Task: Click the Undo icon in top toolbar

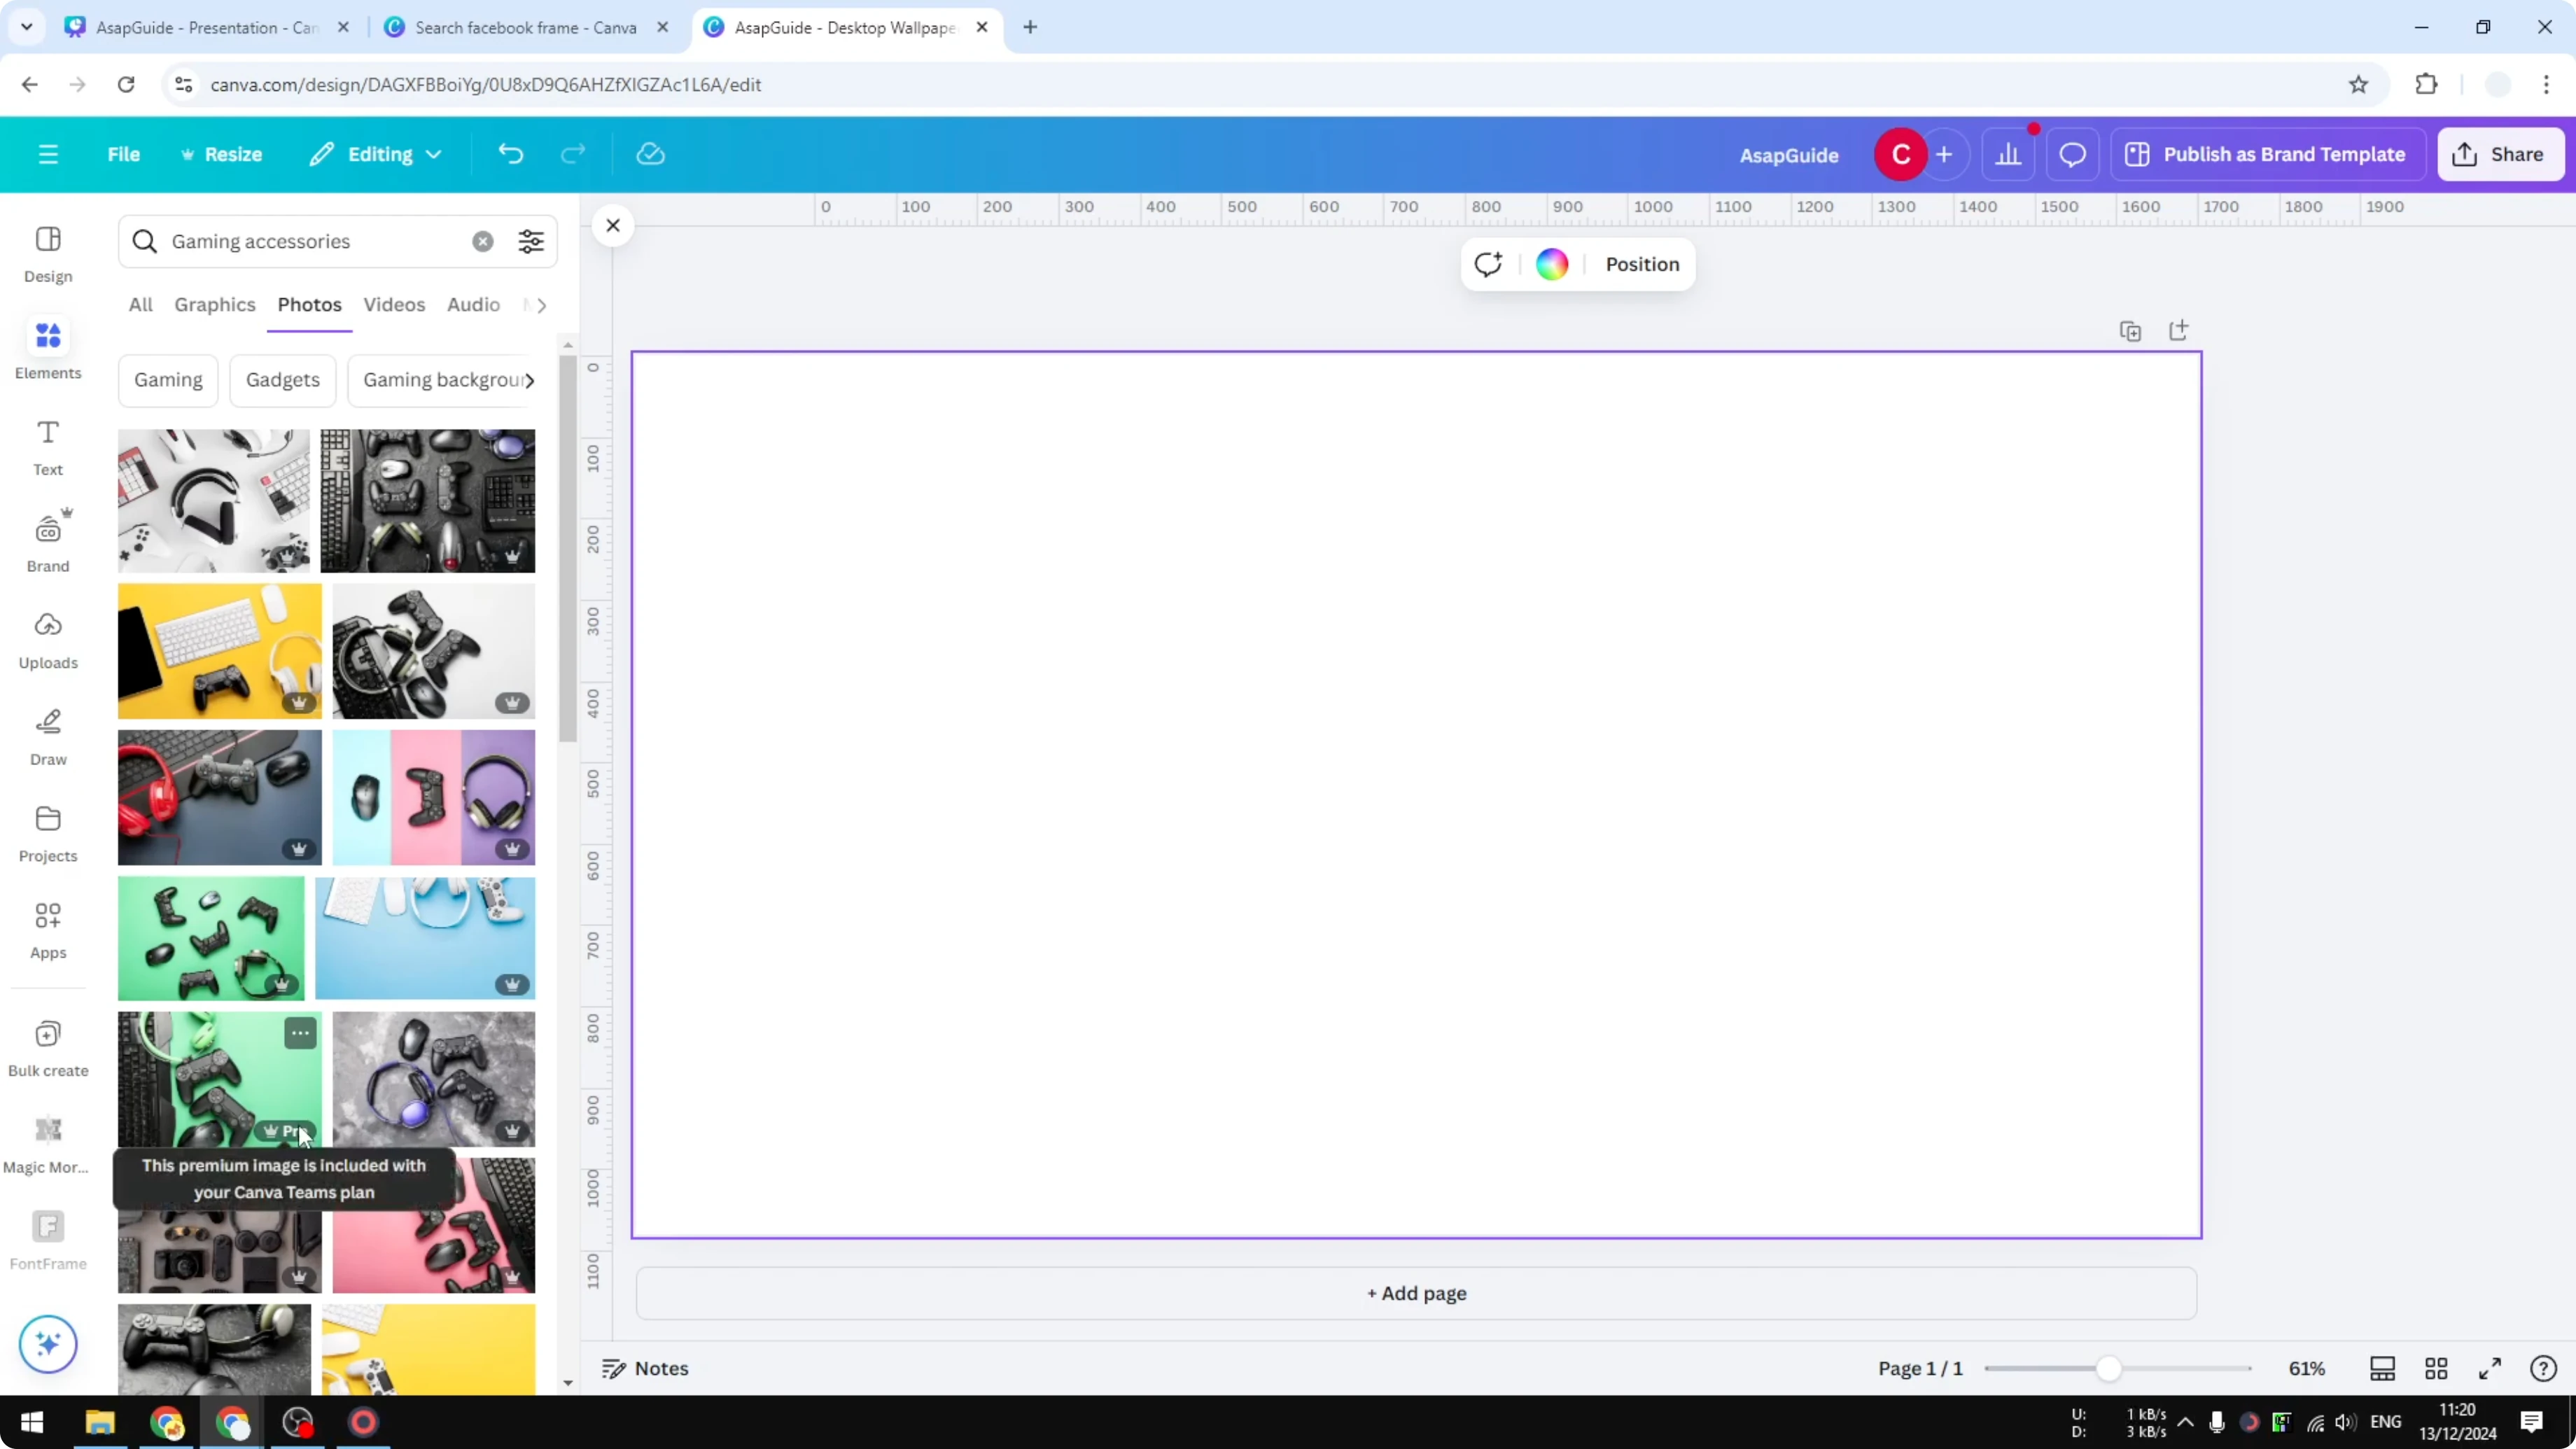Action: pos(510,153)
